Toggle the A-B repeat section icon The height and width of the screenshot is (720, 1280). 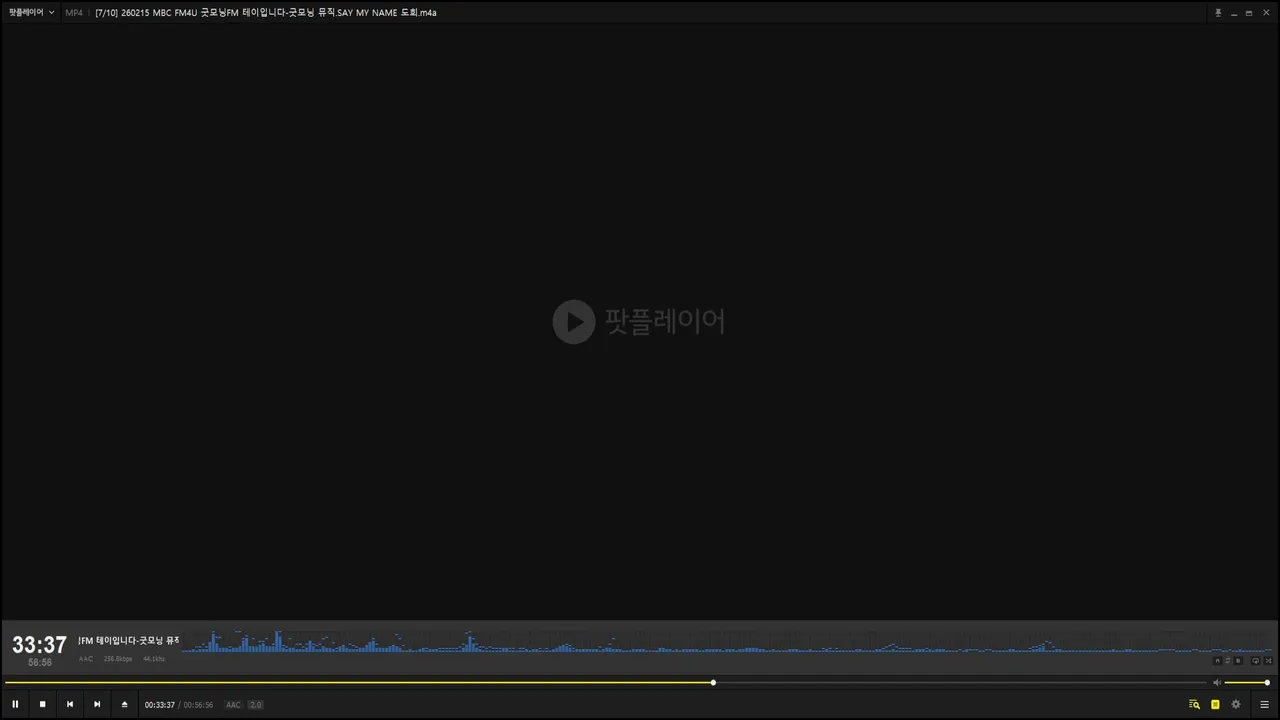1217,661
